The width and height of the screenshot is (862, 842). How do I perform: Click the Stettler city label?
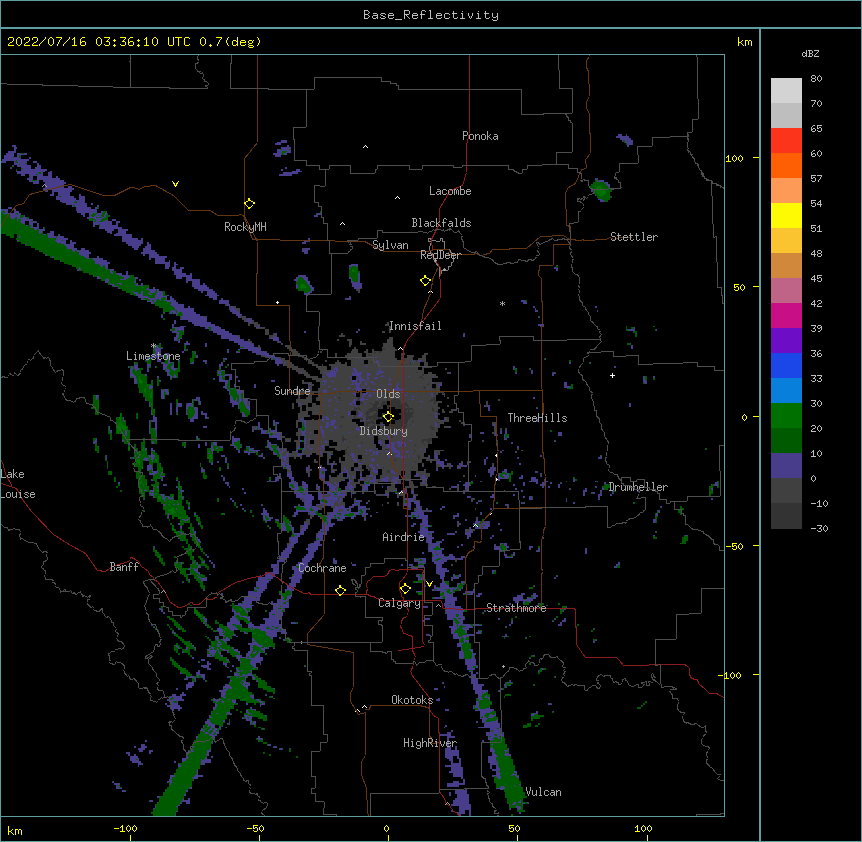coord(634,237)
